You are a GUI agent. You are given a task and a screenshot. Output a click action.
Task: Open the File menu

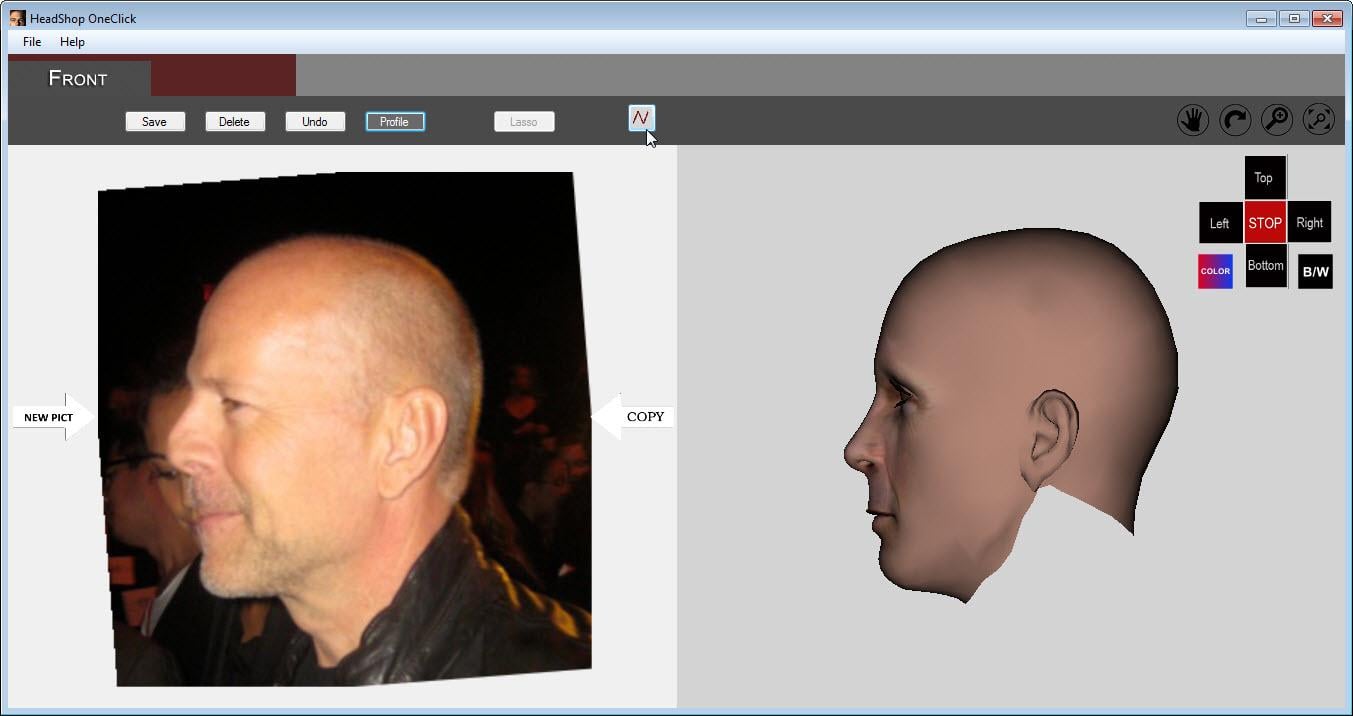coord(32,42)
